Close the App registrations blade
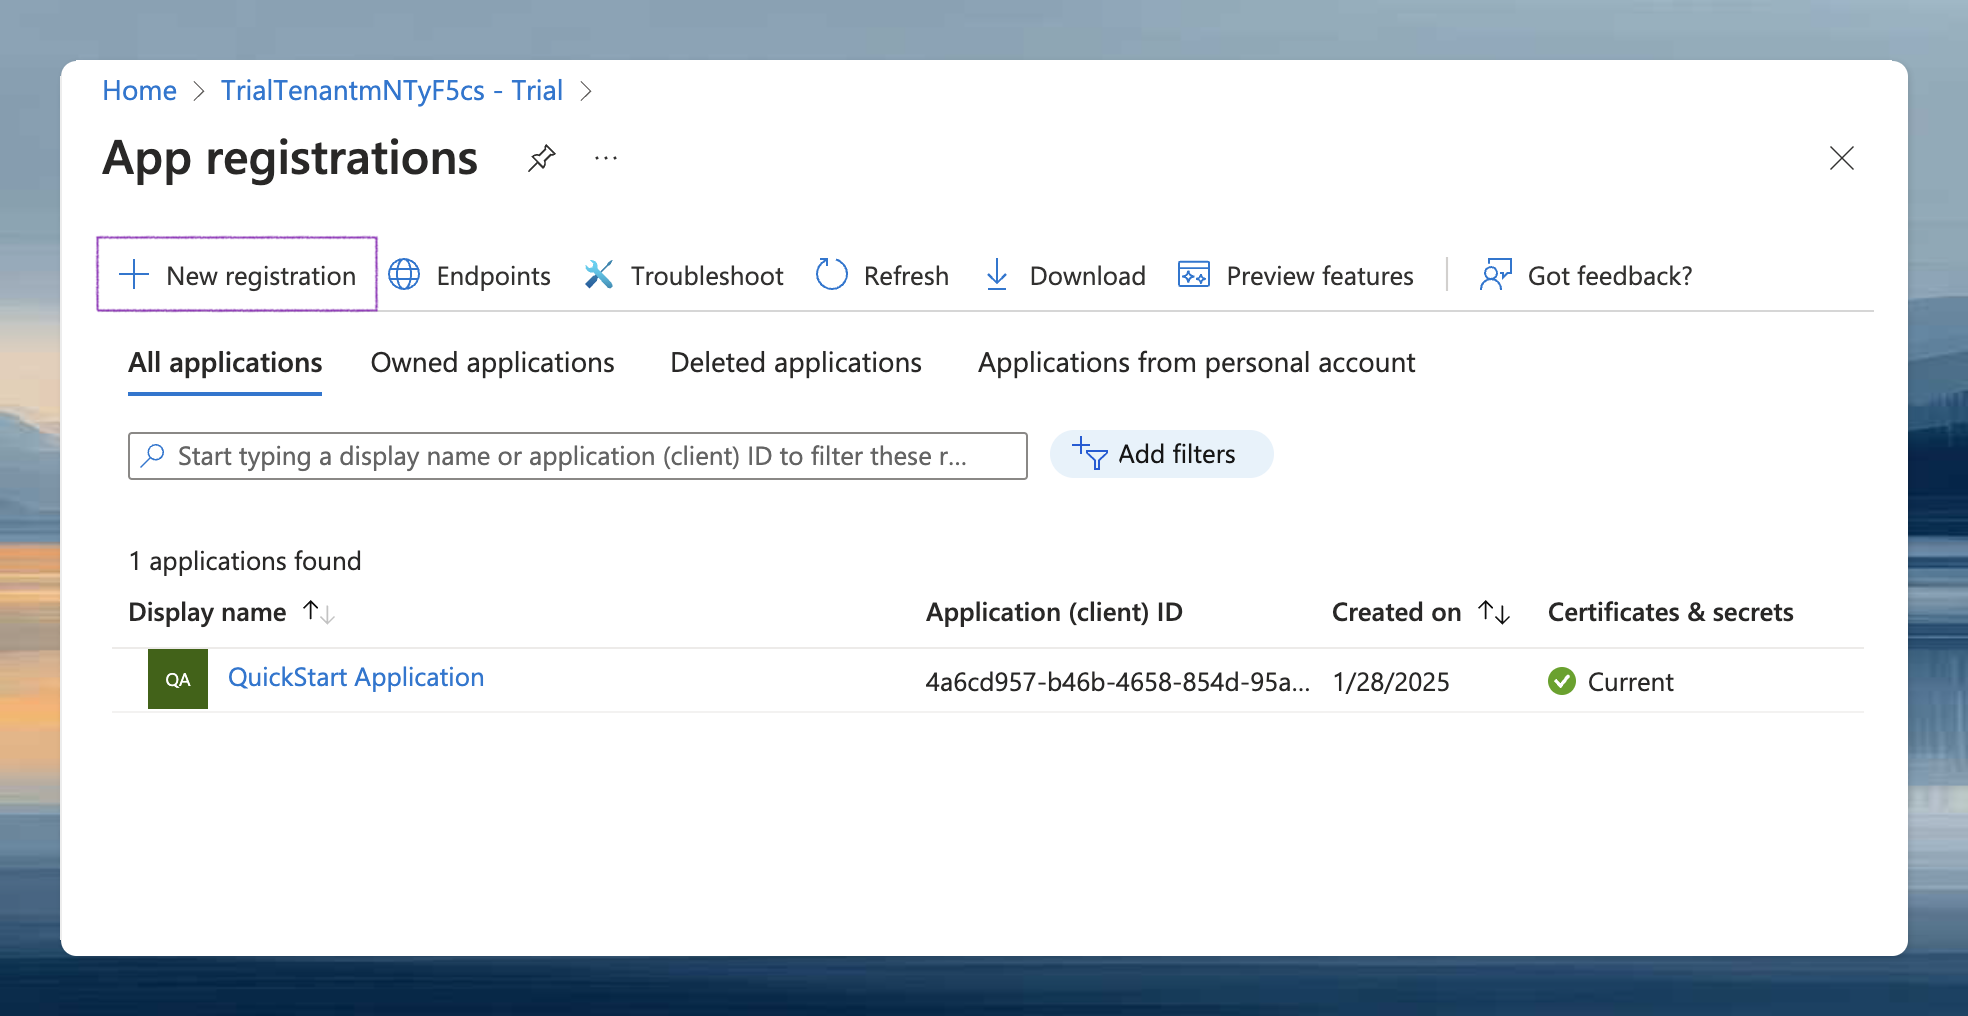The image size is (1968, 1016). [1842, 158]
